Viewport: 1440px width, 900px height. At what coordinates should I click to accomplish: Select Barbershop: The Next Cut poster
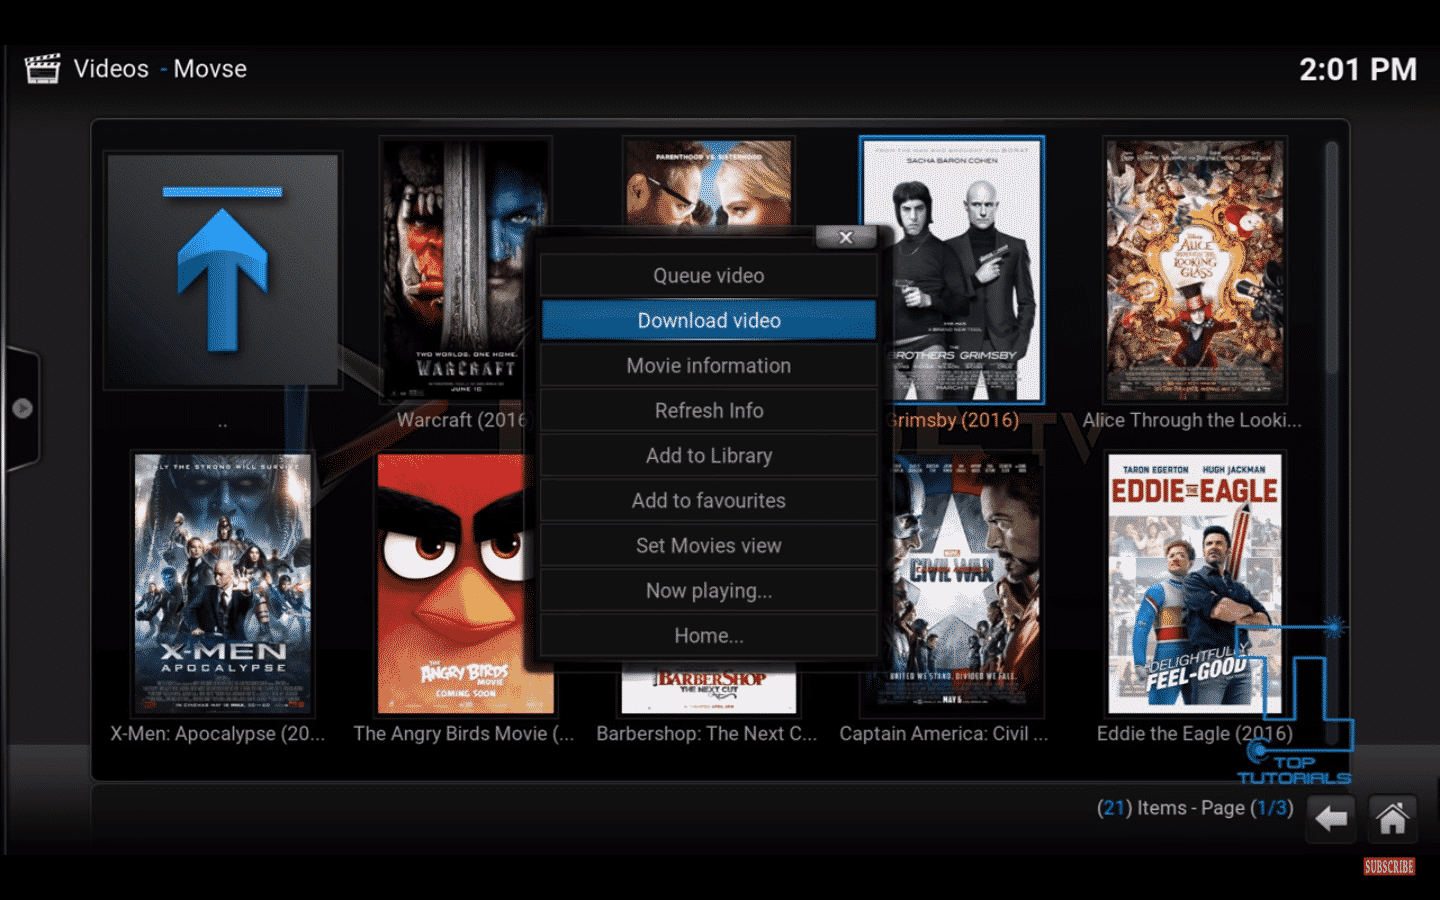click(x=709, y=690)
